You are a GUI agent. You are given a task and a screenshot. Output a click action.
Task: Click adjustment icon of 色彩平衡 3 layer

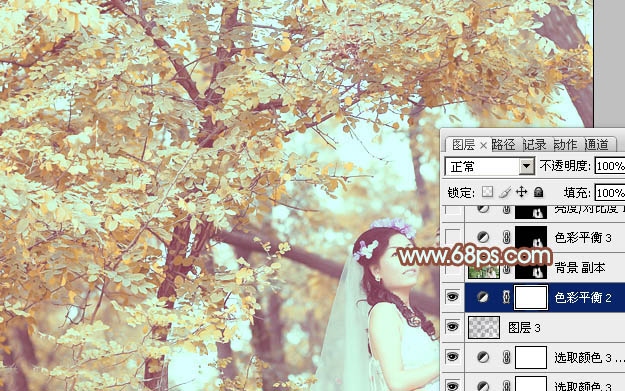pyautogui.click(x=483, y=238)
